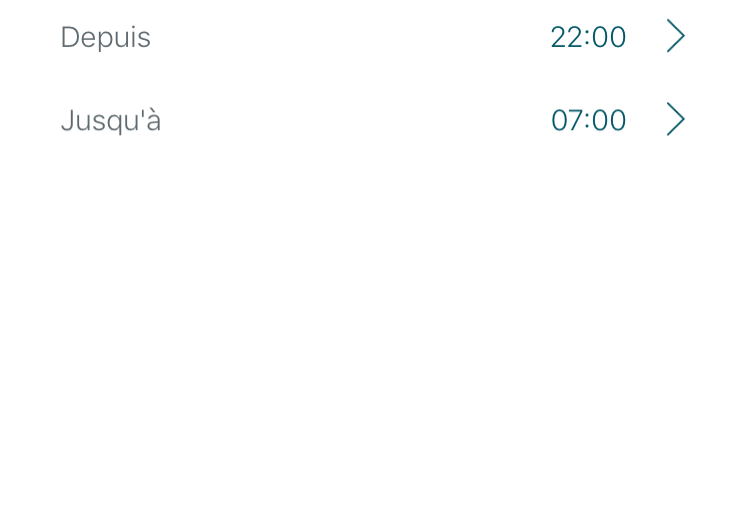Open the Depuis setting row

[375, 37]
